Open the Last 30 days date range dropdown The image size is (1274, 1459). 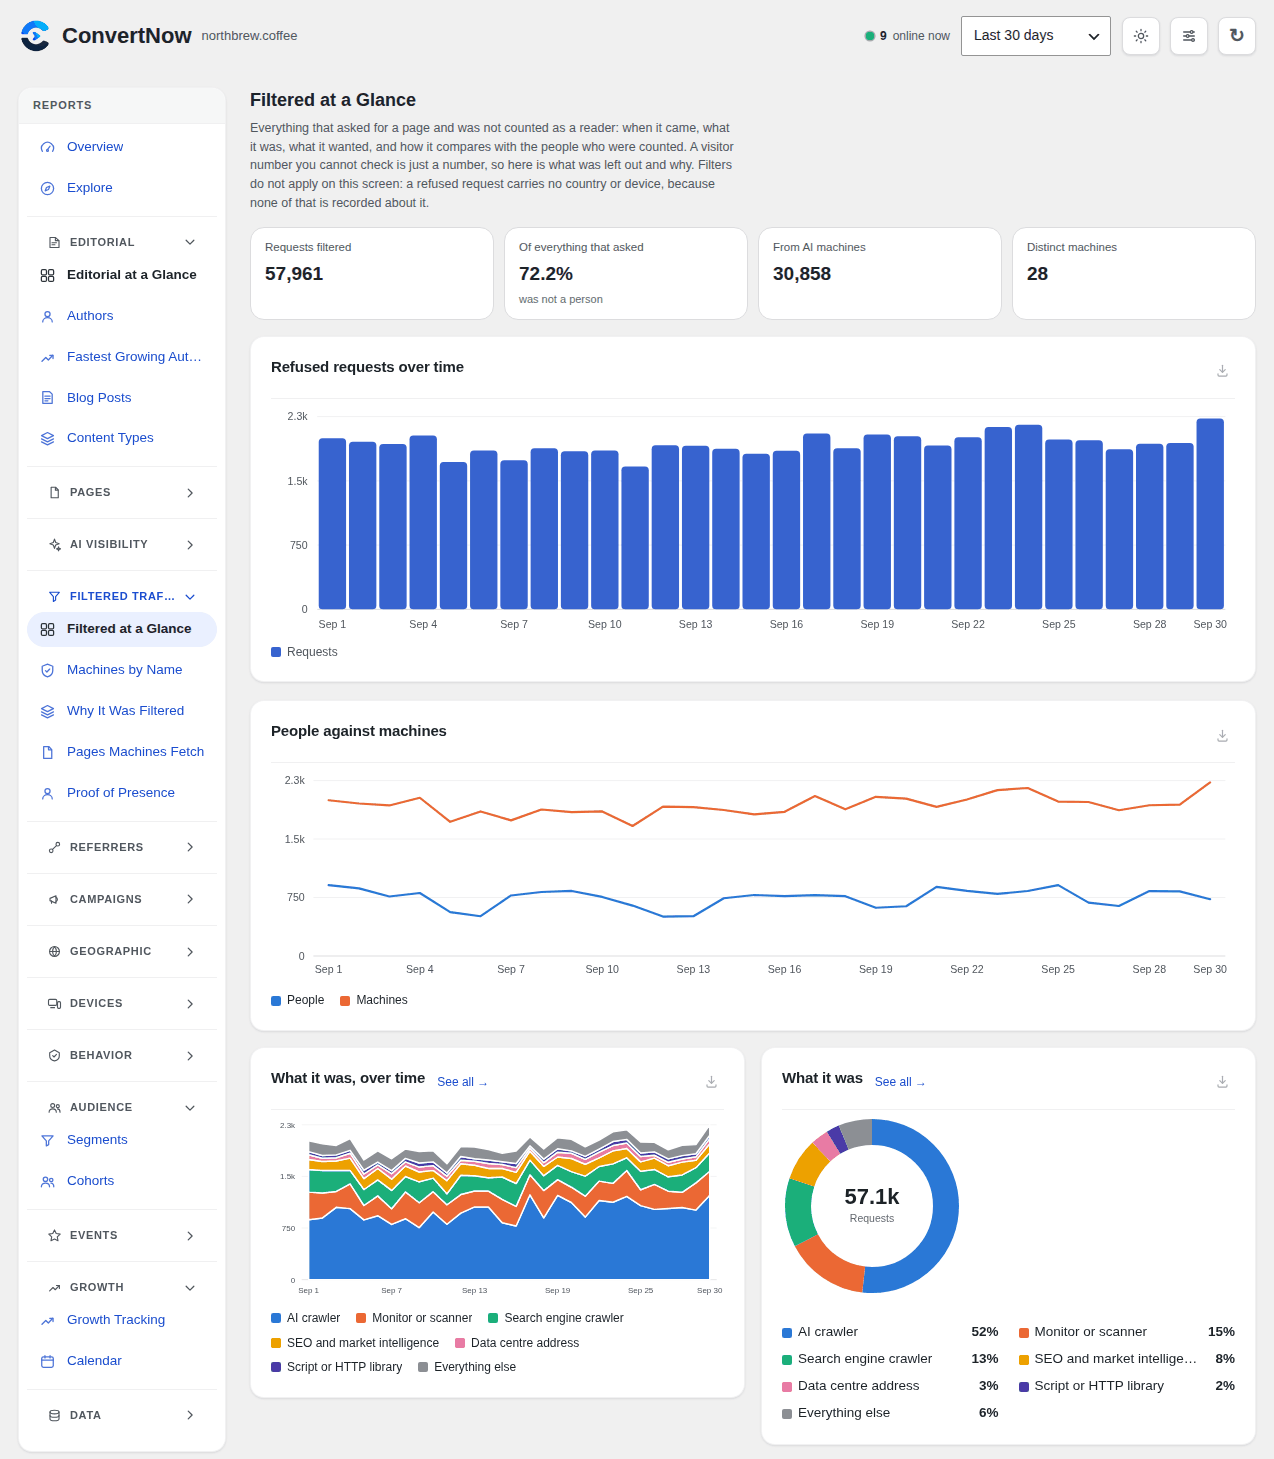[1036, 36]
